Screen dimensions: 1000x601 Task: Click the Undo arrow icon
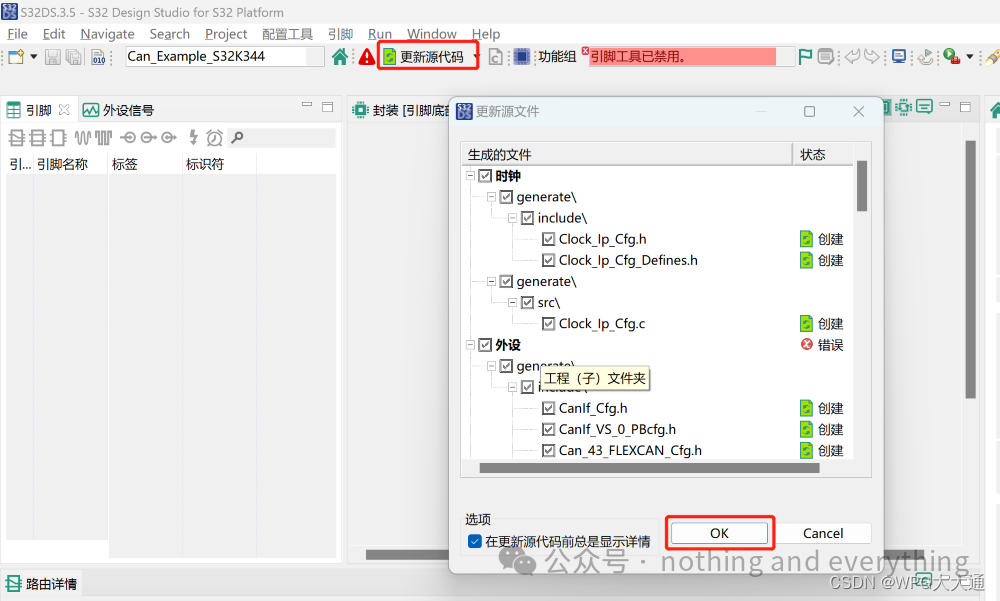(853, 57)
